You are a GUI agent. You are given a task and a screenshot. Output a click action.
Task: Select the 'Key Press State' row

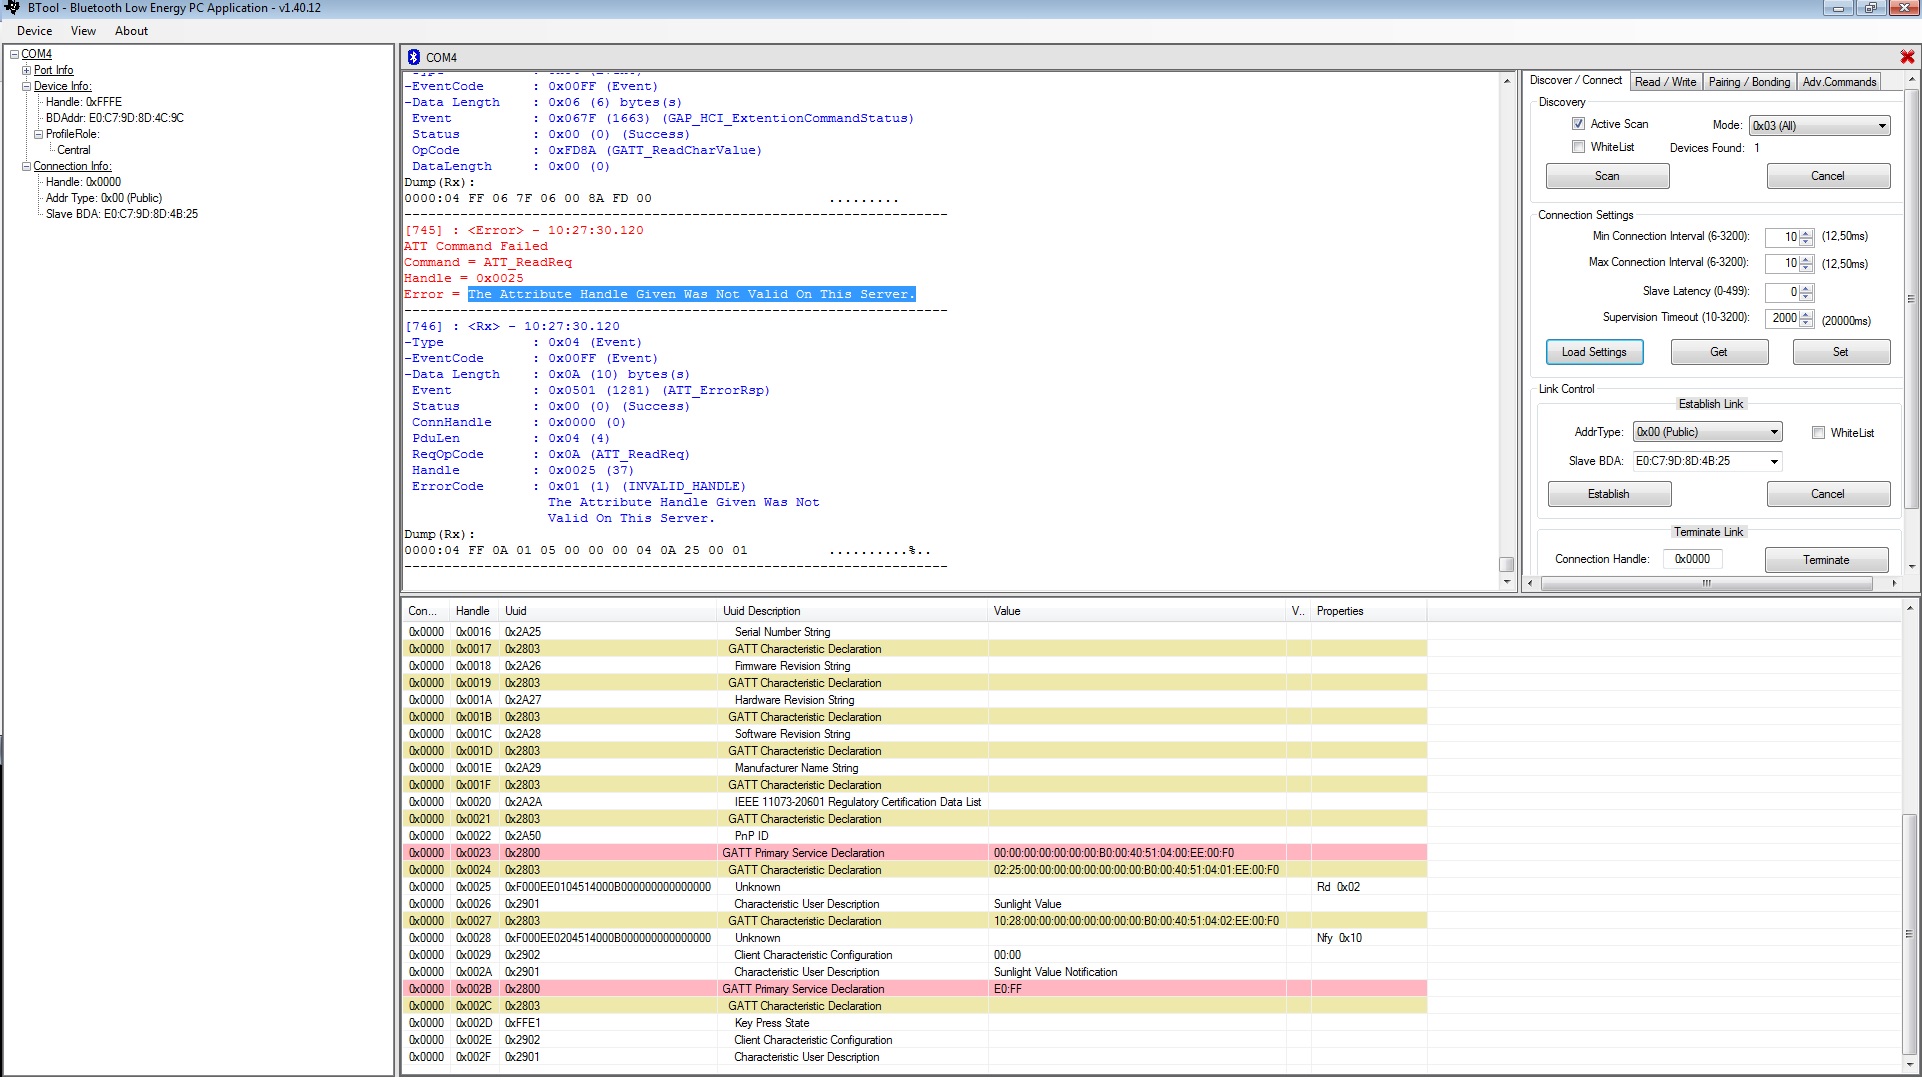[x=914, y=1023]
